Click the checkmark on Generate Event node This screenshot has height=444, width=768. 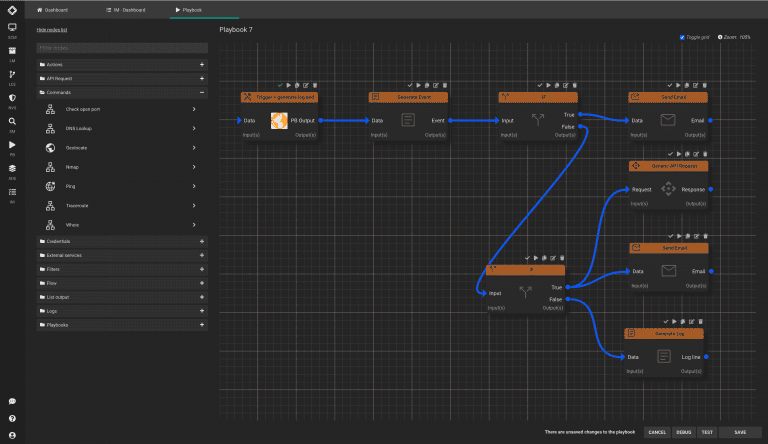pos(409,85)
